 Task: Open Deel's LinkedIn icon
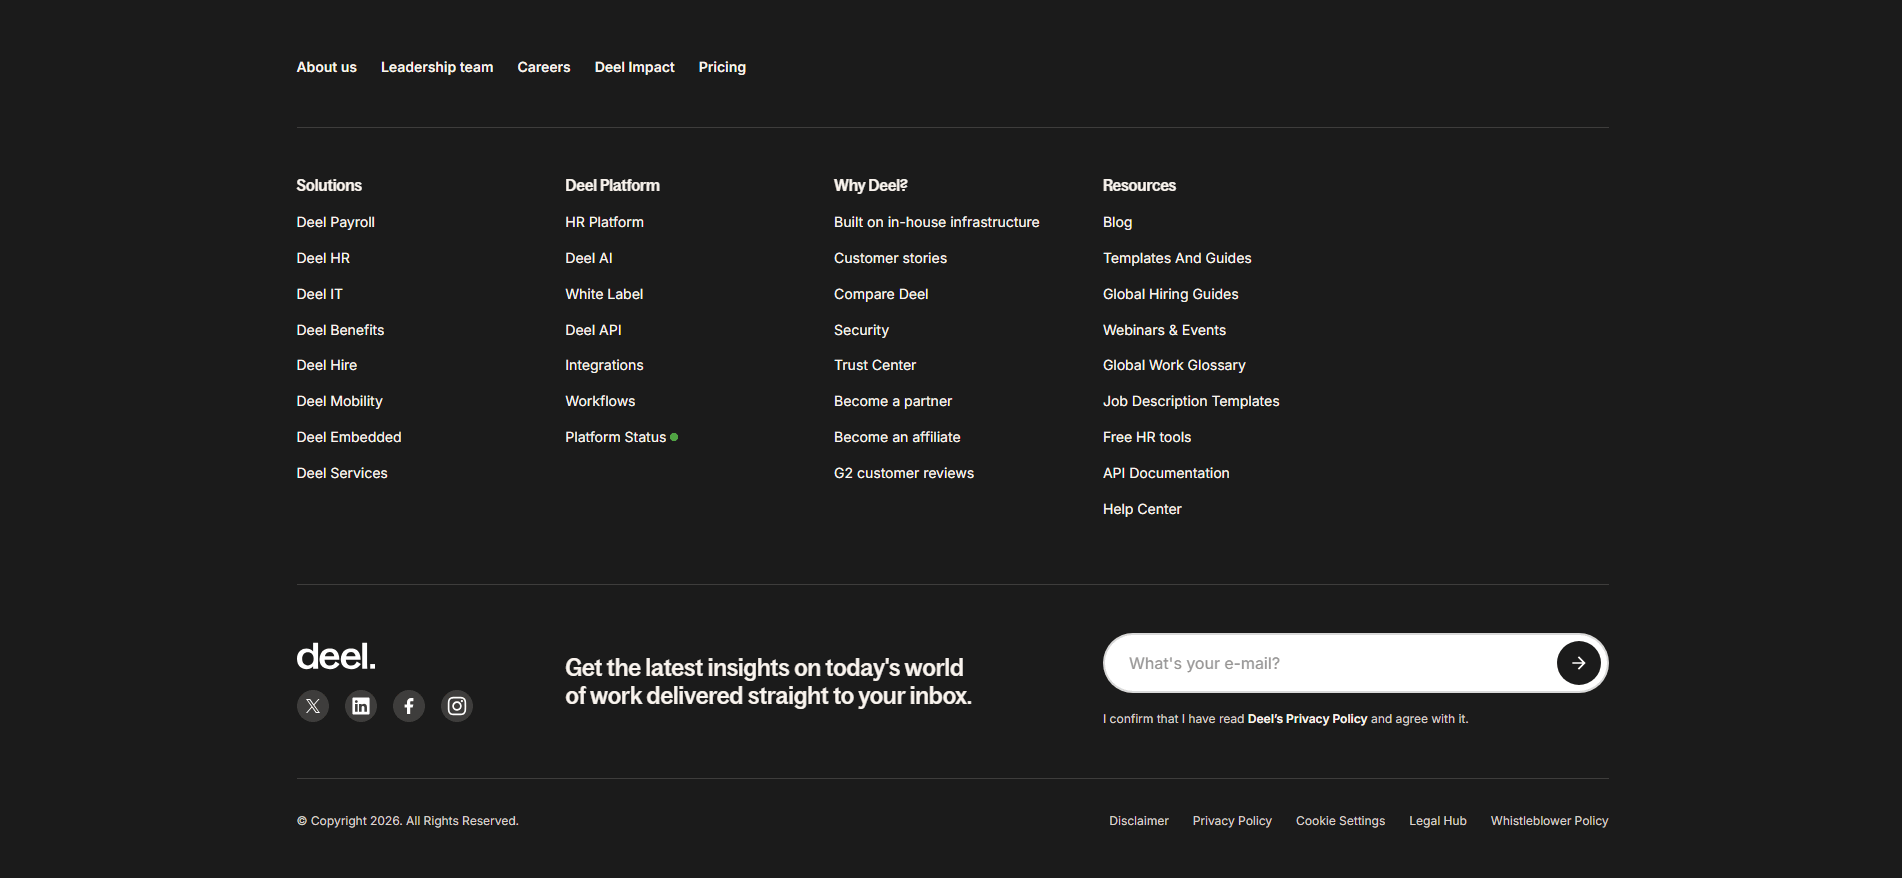361,706
